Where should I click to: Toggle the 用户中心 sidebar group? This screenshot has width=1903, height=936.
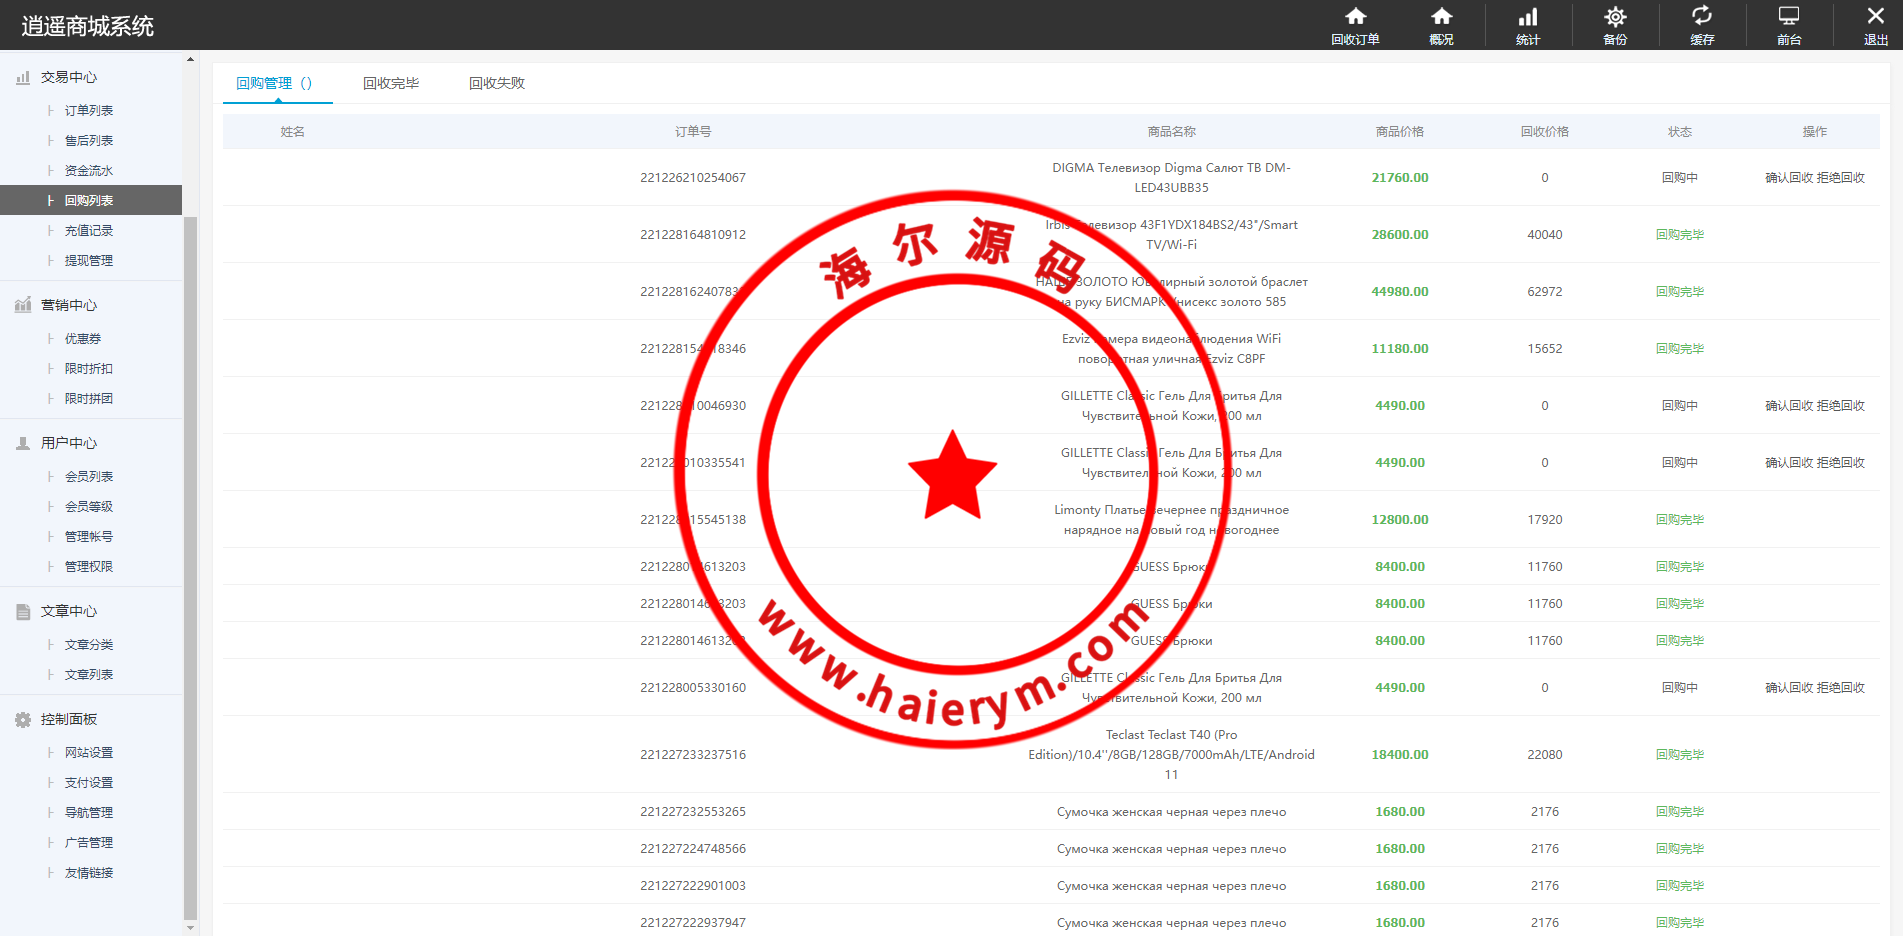69,443
